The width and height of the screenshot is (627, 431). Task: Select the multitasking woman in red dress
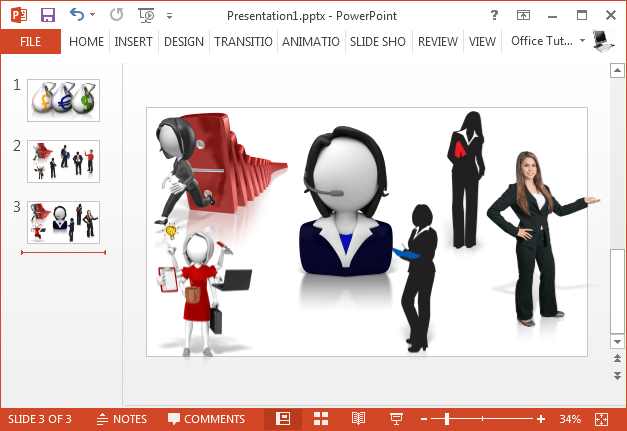204,291
